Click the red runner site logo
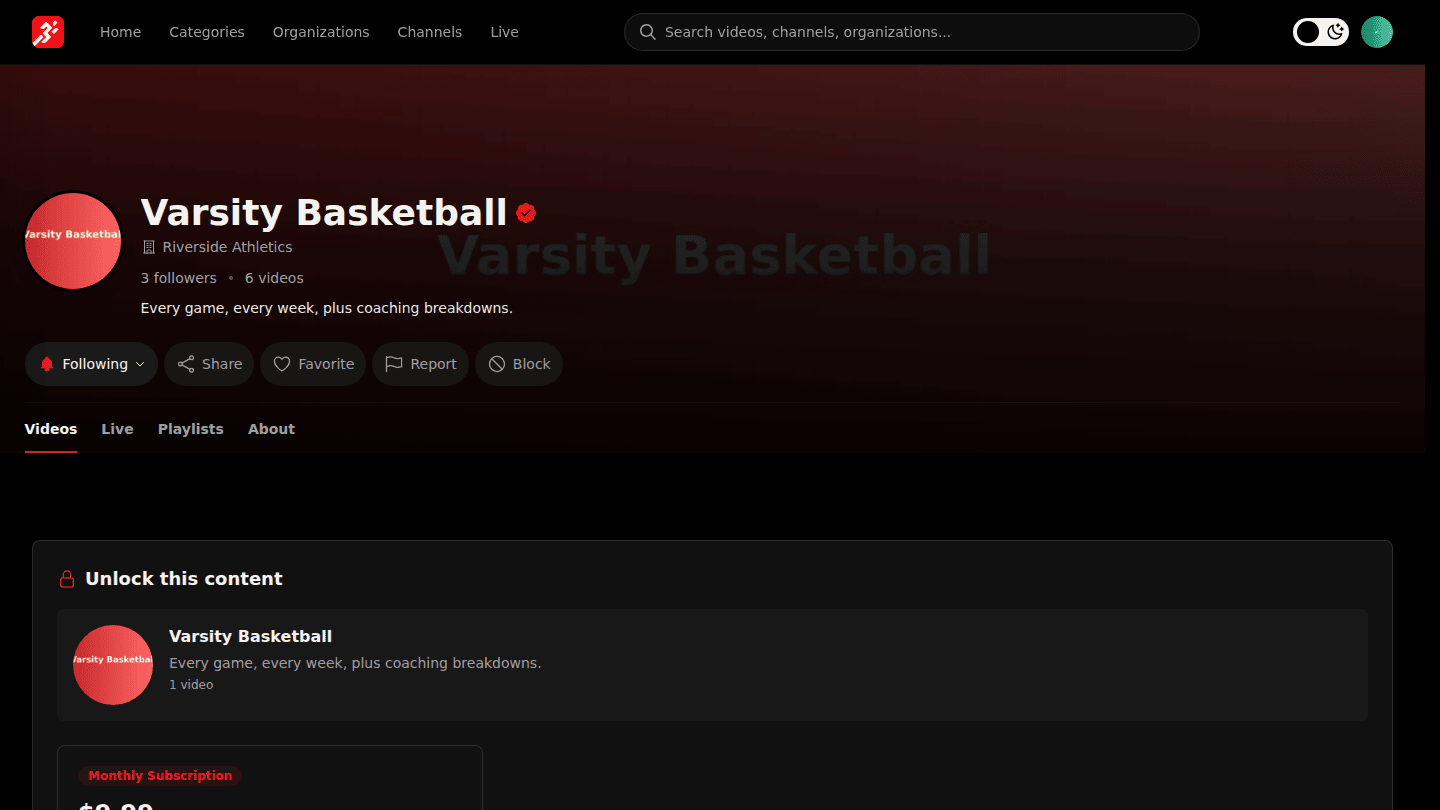 [48, 32]
